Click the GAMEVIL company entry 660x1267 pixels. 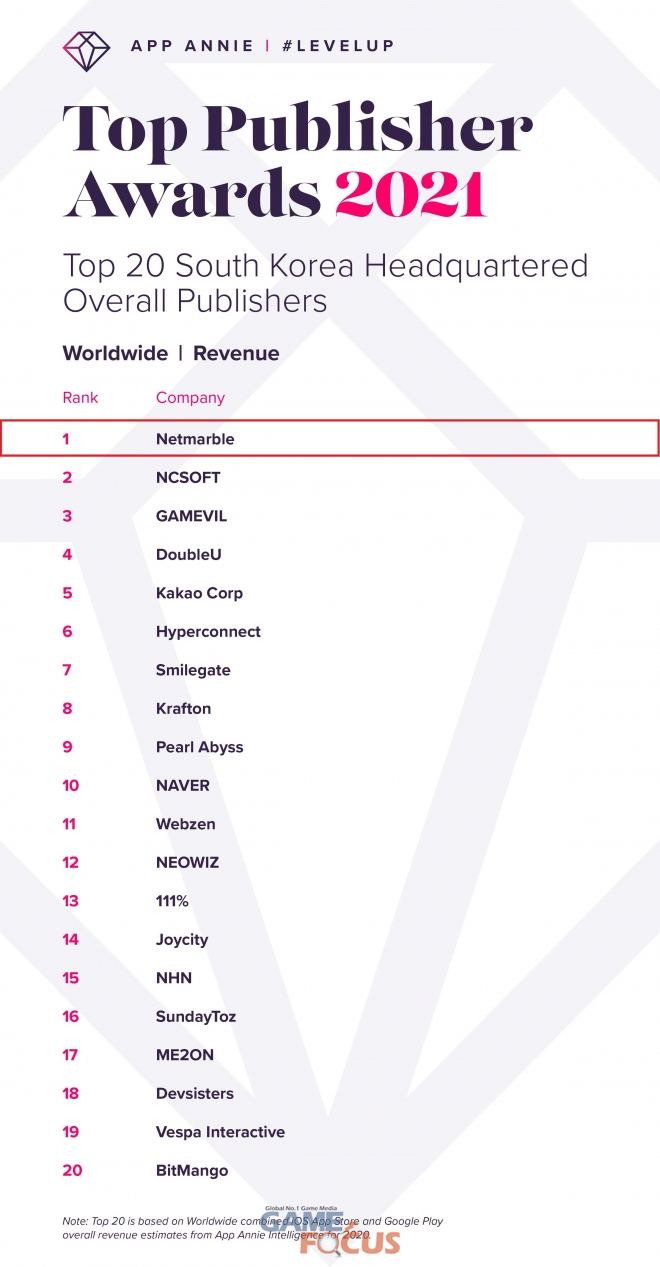point(189,516)
